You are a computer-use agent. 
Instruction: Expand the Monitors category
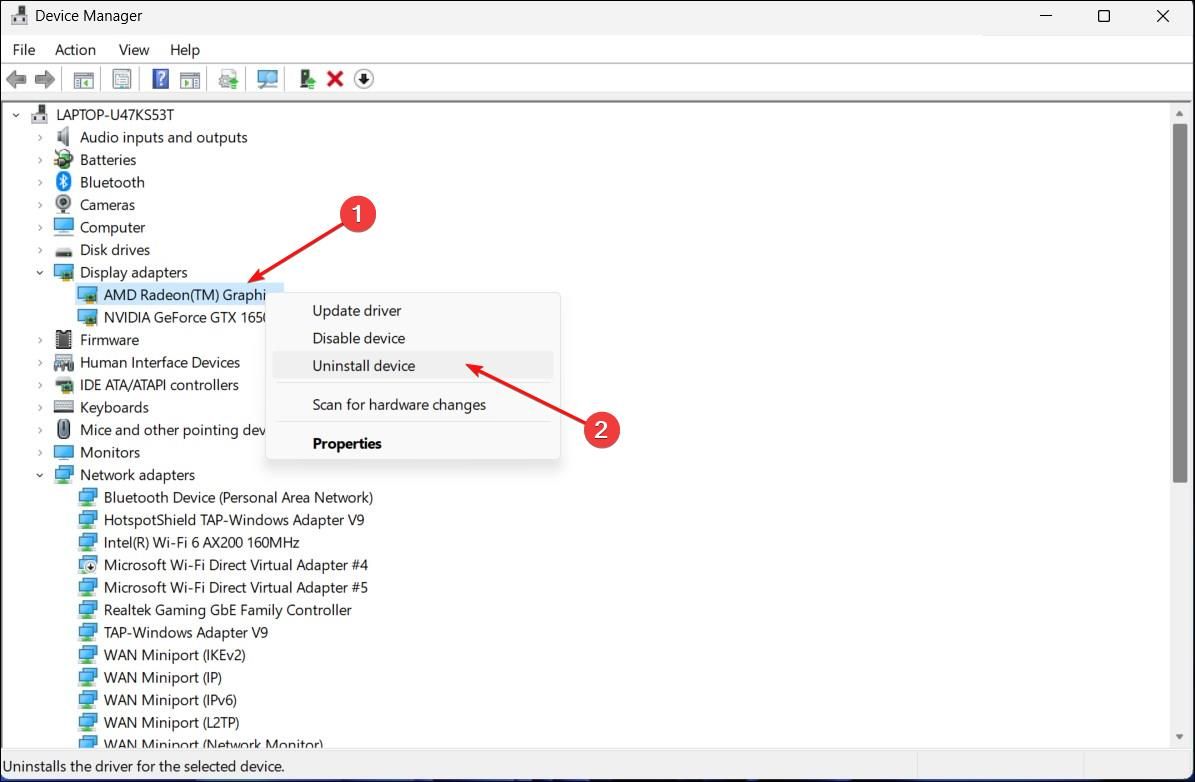(41, 452)
